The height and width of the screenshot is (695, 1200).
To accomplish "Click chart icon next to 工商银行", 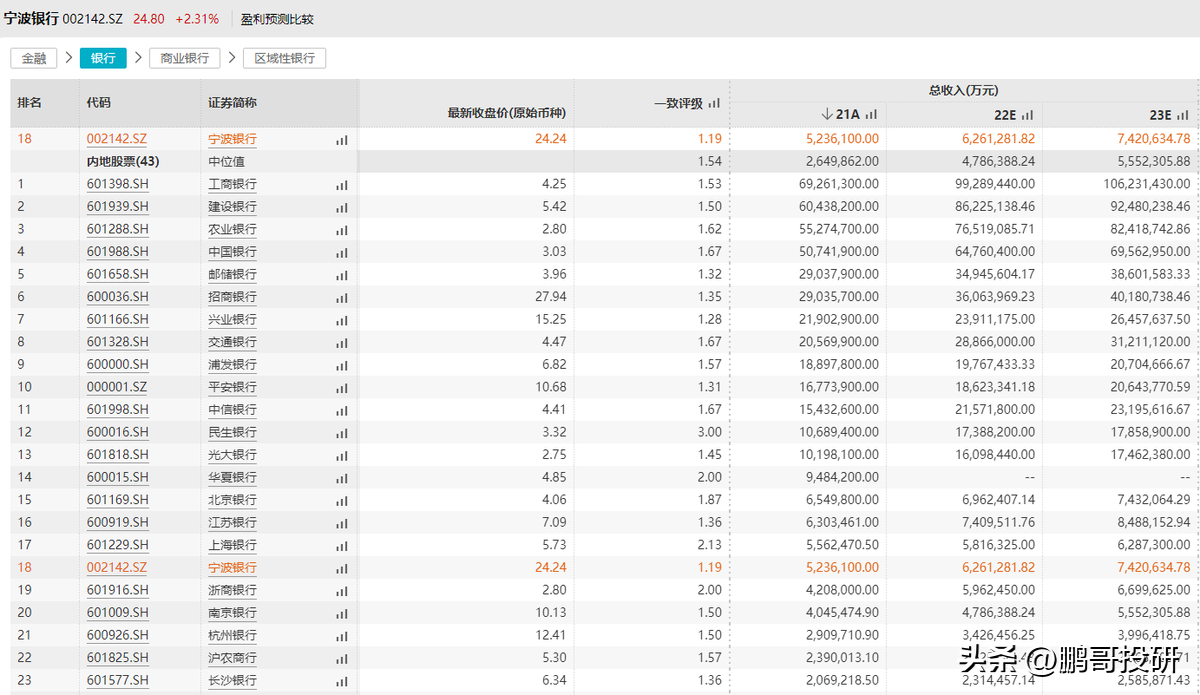I will 342,185.
